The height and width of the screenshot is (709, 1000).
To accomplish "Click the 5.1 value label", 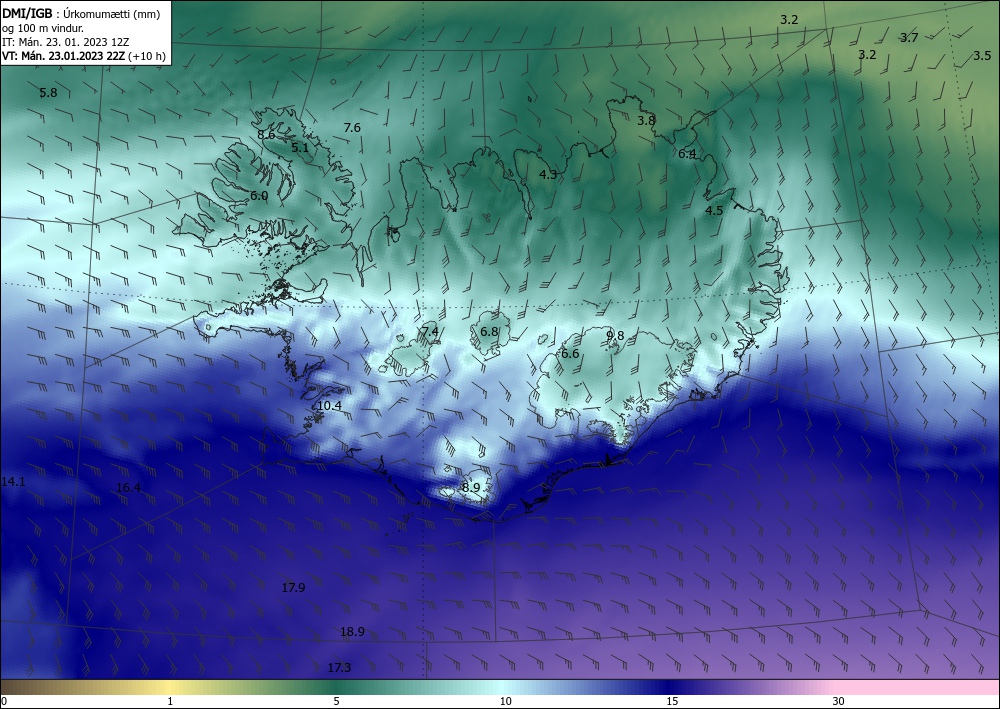I will (x=300, y=147).
